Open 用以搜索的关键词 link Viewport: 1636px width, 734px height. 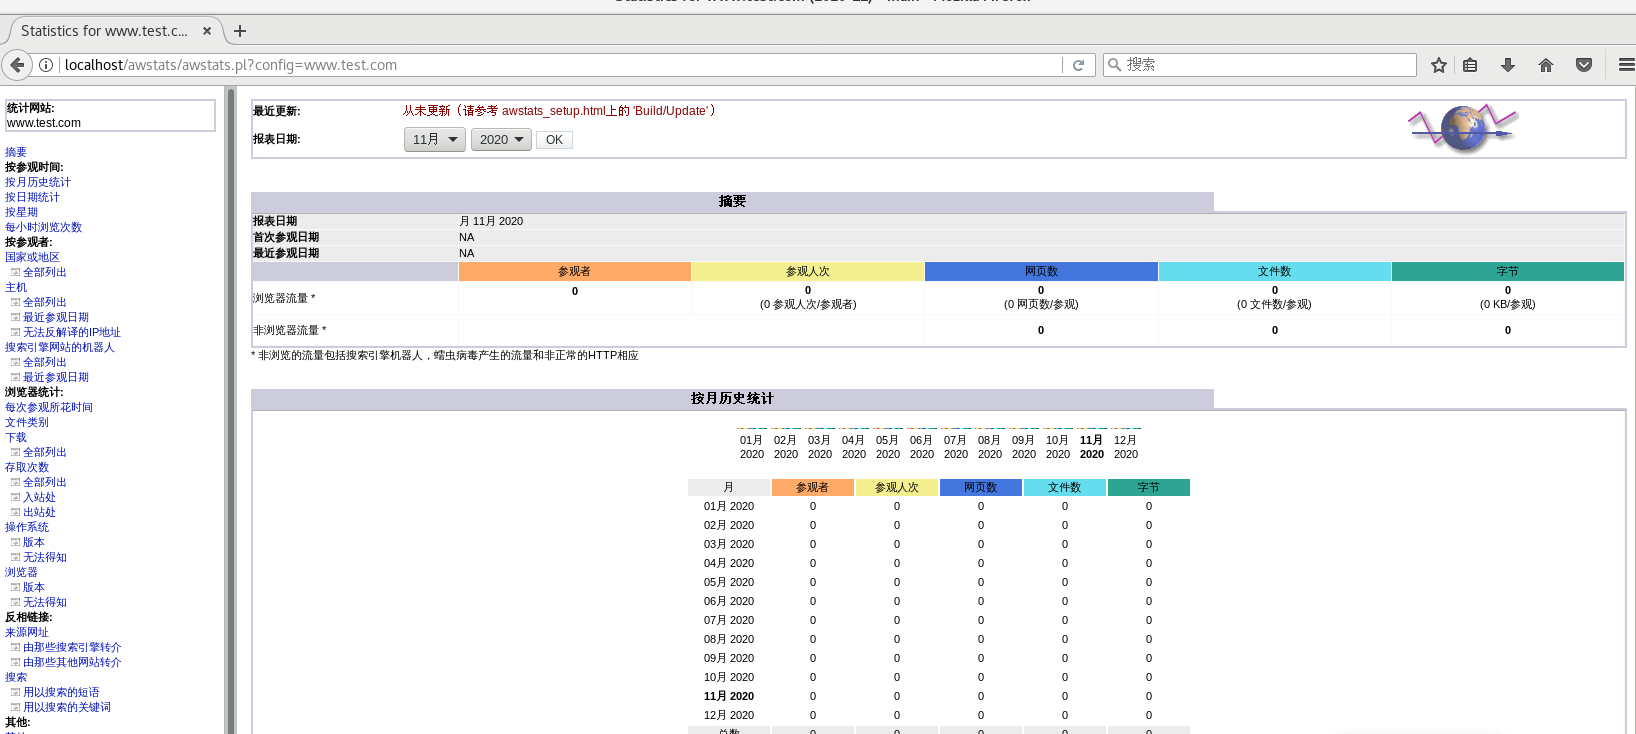pos(67,707)
